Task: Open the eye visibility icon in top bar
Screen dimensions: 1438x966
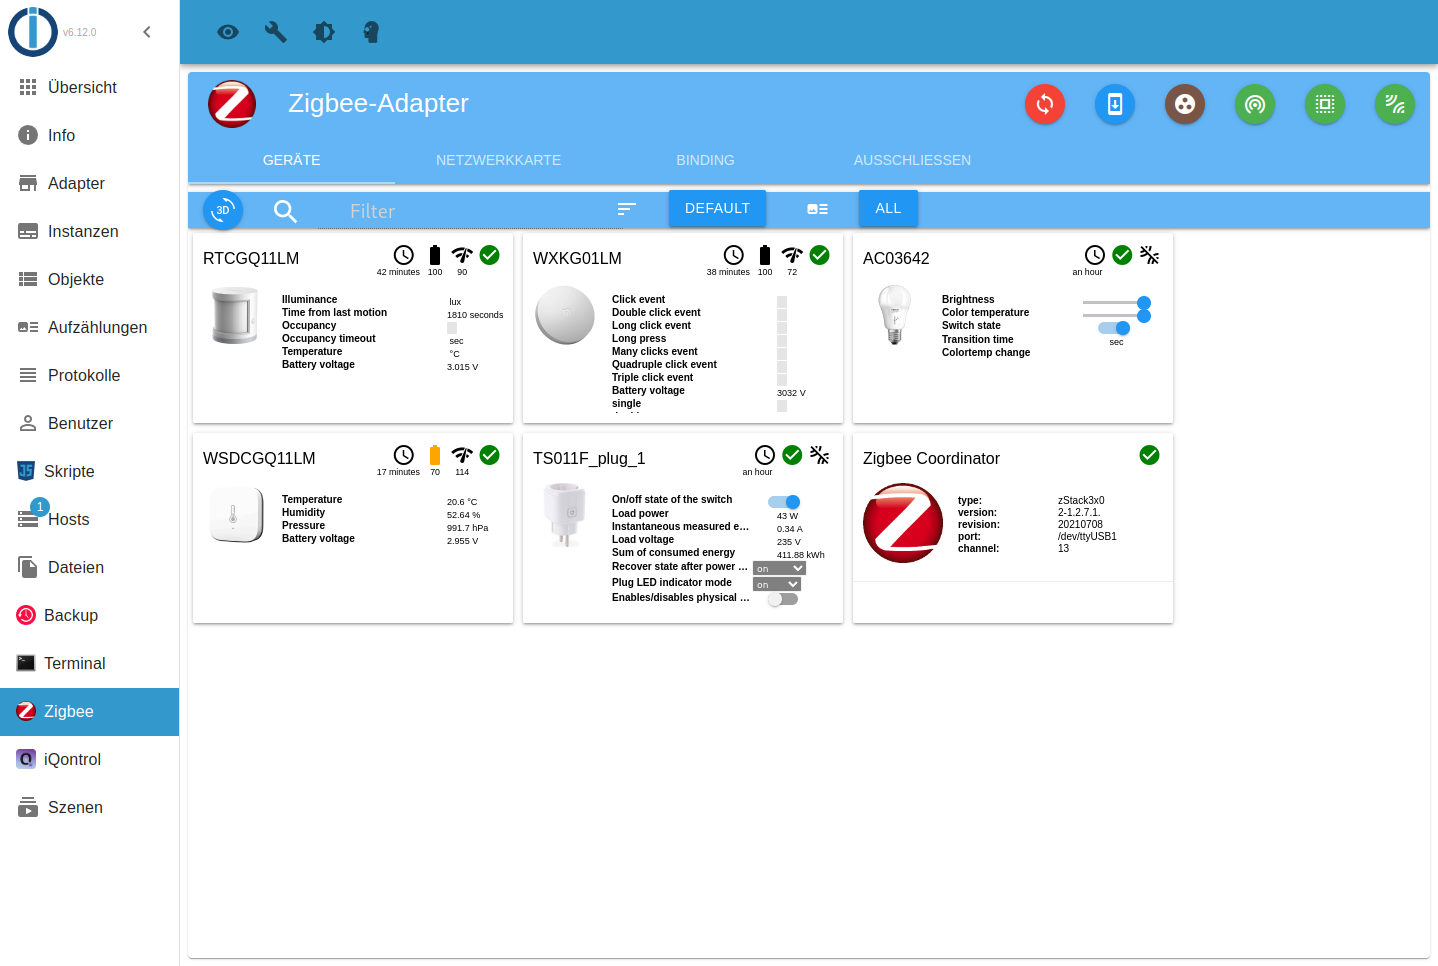Action: click(228, 32)
